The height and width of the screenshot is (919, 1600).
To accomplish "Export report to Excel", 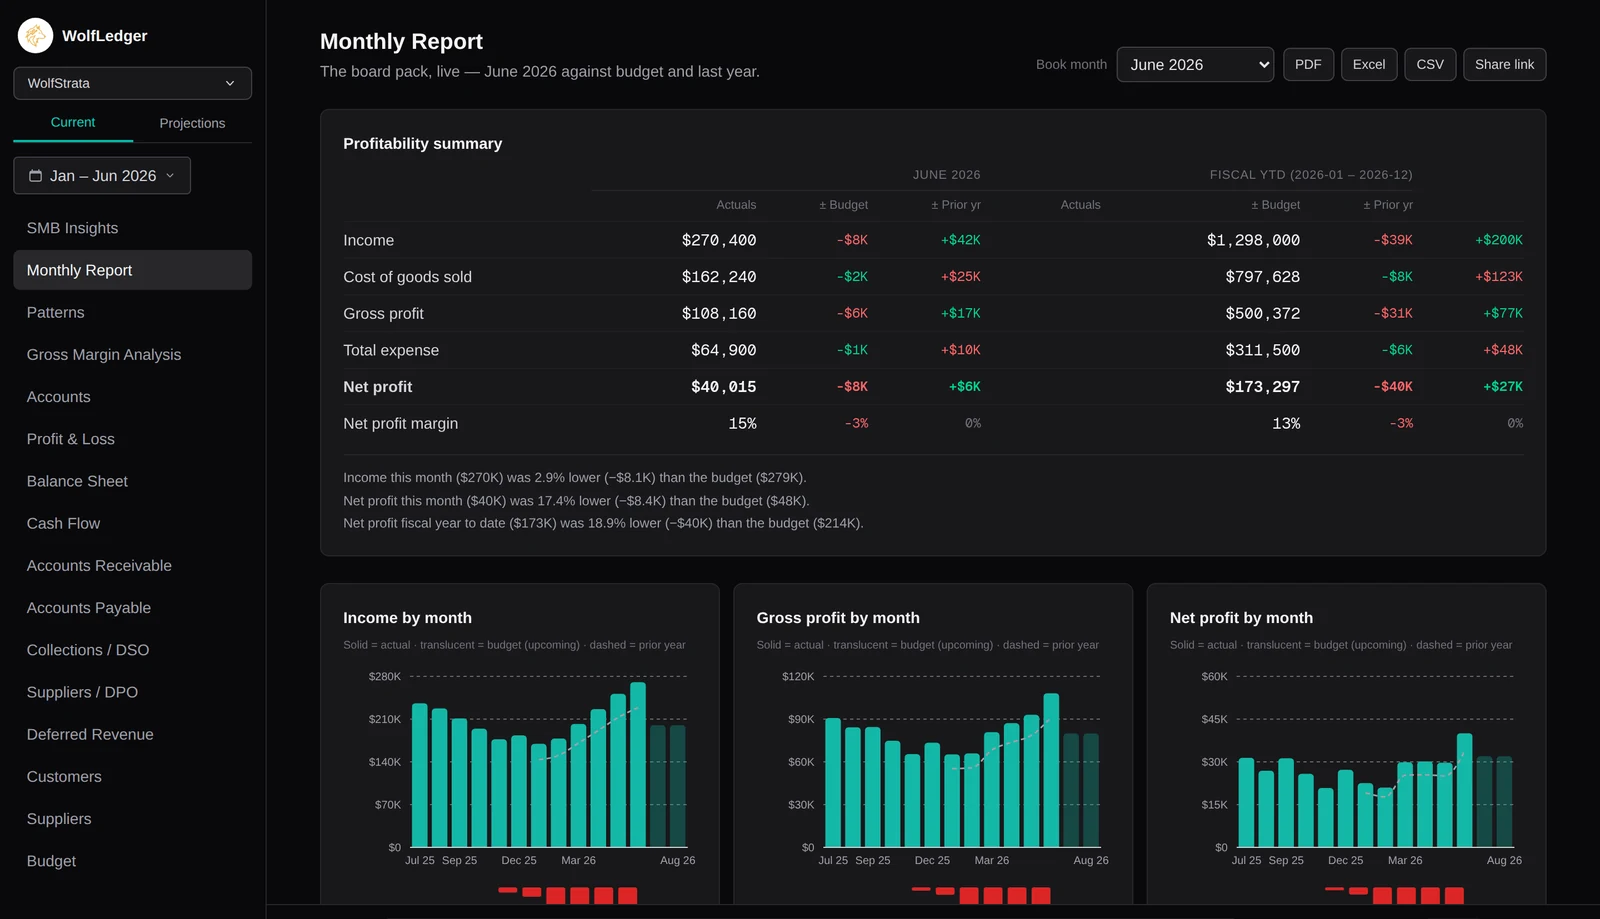I will pyautogui.click(x=1369, y=65).
